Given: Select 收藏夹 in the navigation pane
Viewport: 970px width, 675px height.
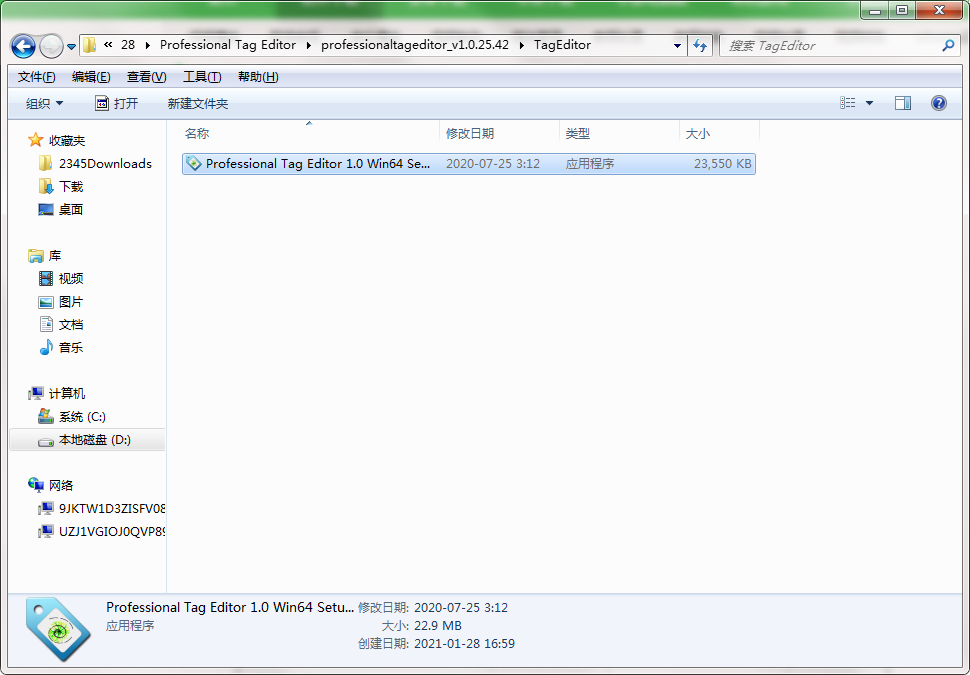Looking at the screenshot, I should click(67, 141).
